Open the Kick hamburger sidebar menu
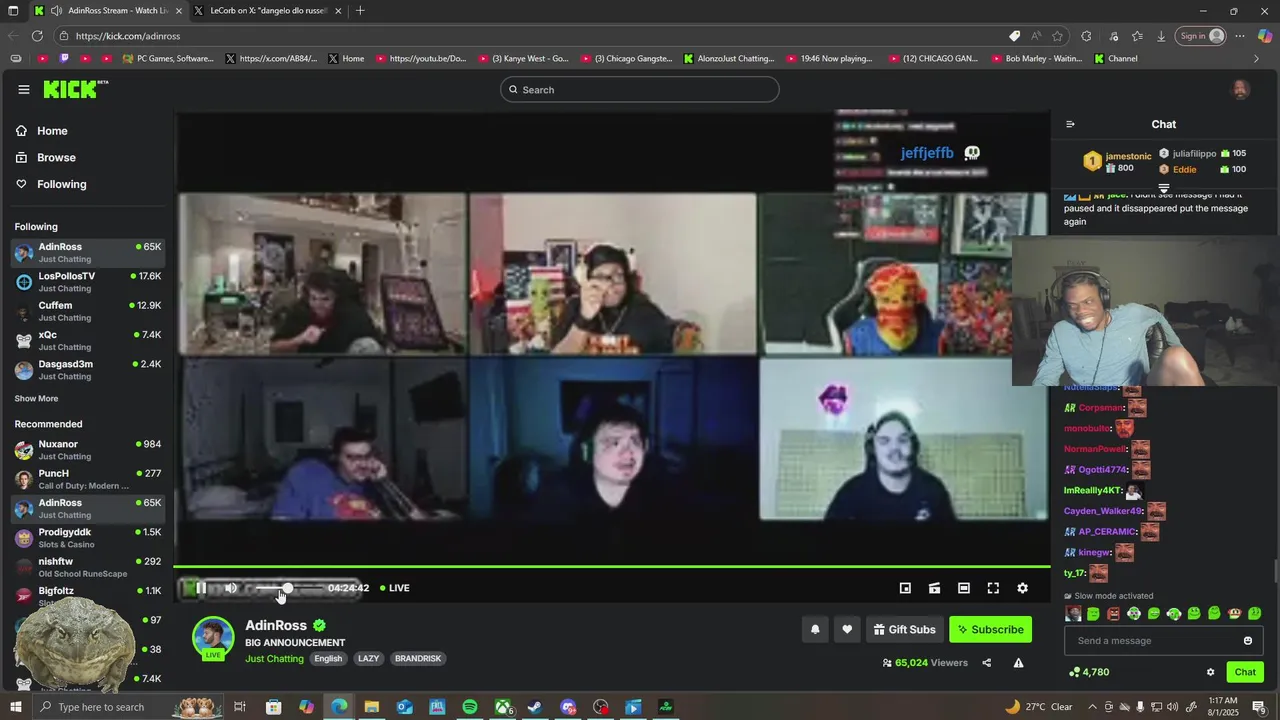This screenshot has width=1280, height=720. point(23,89)
